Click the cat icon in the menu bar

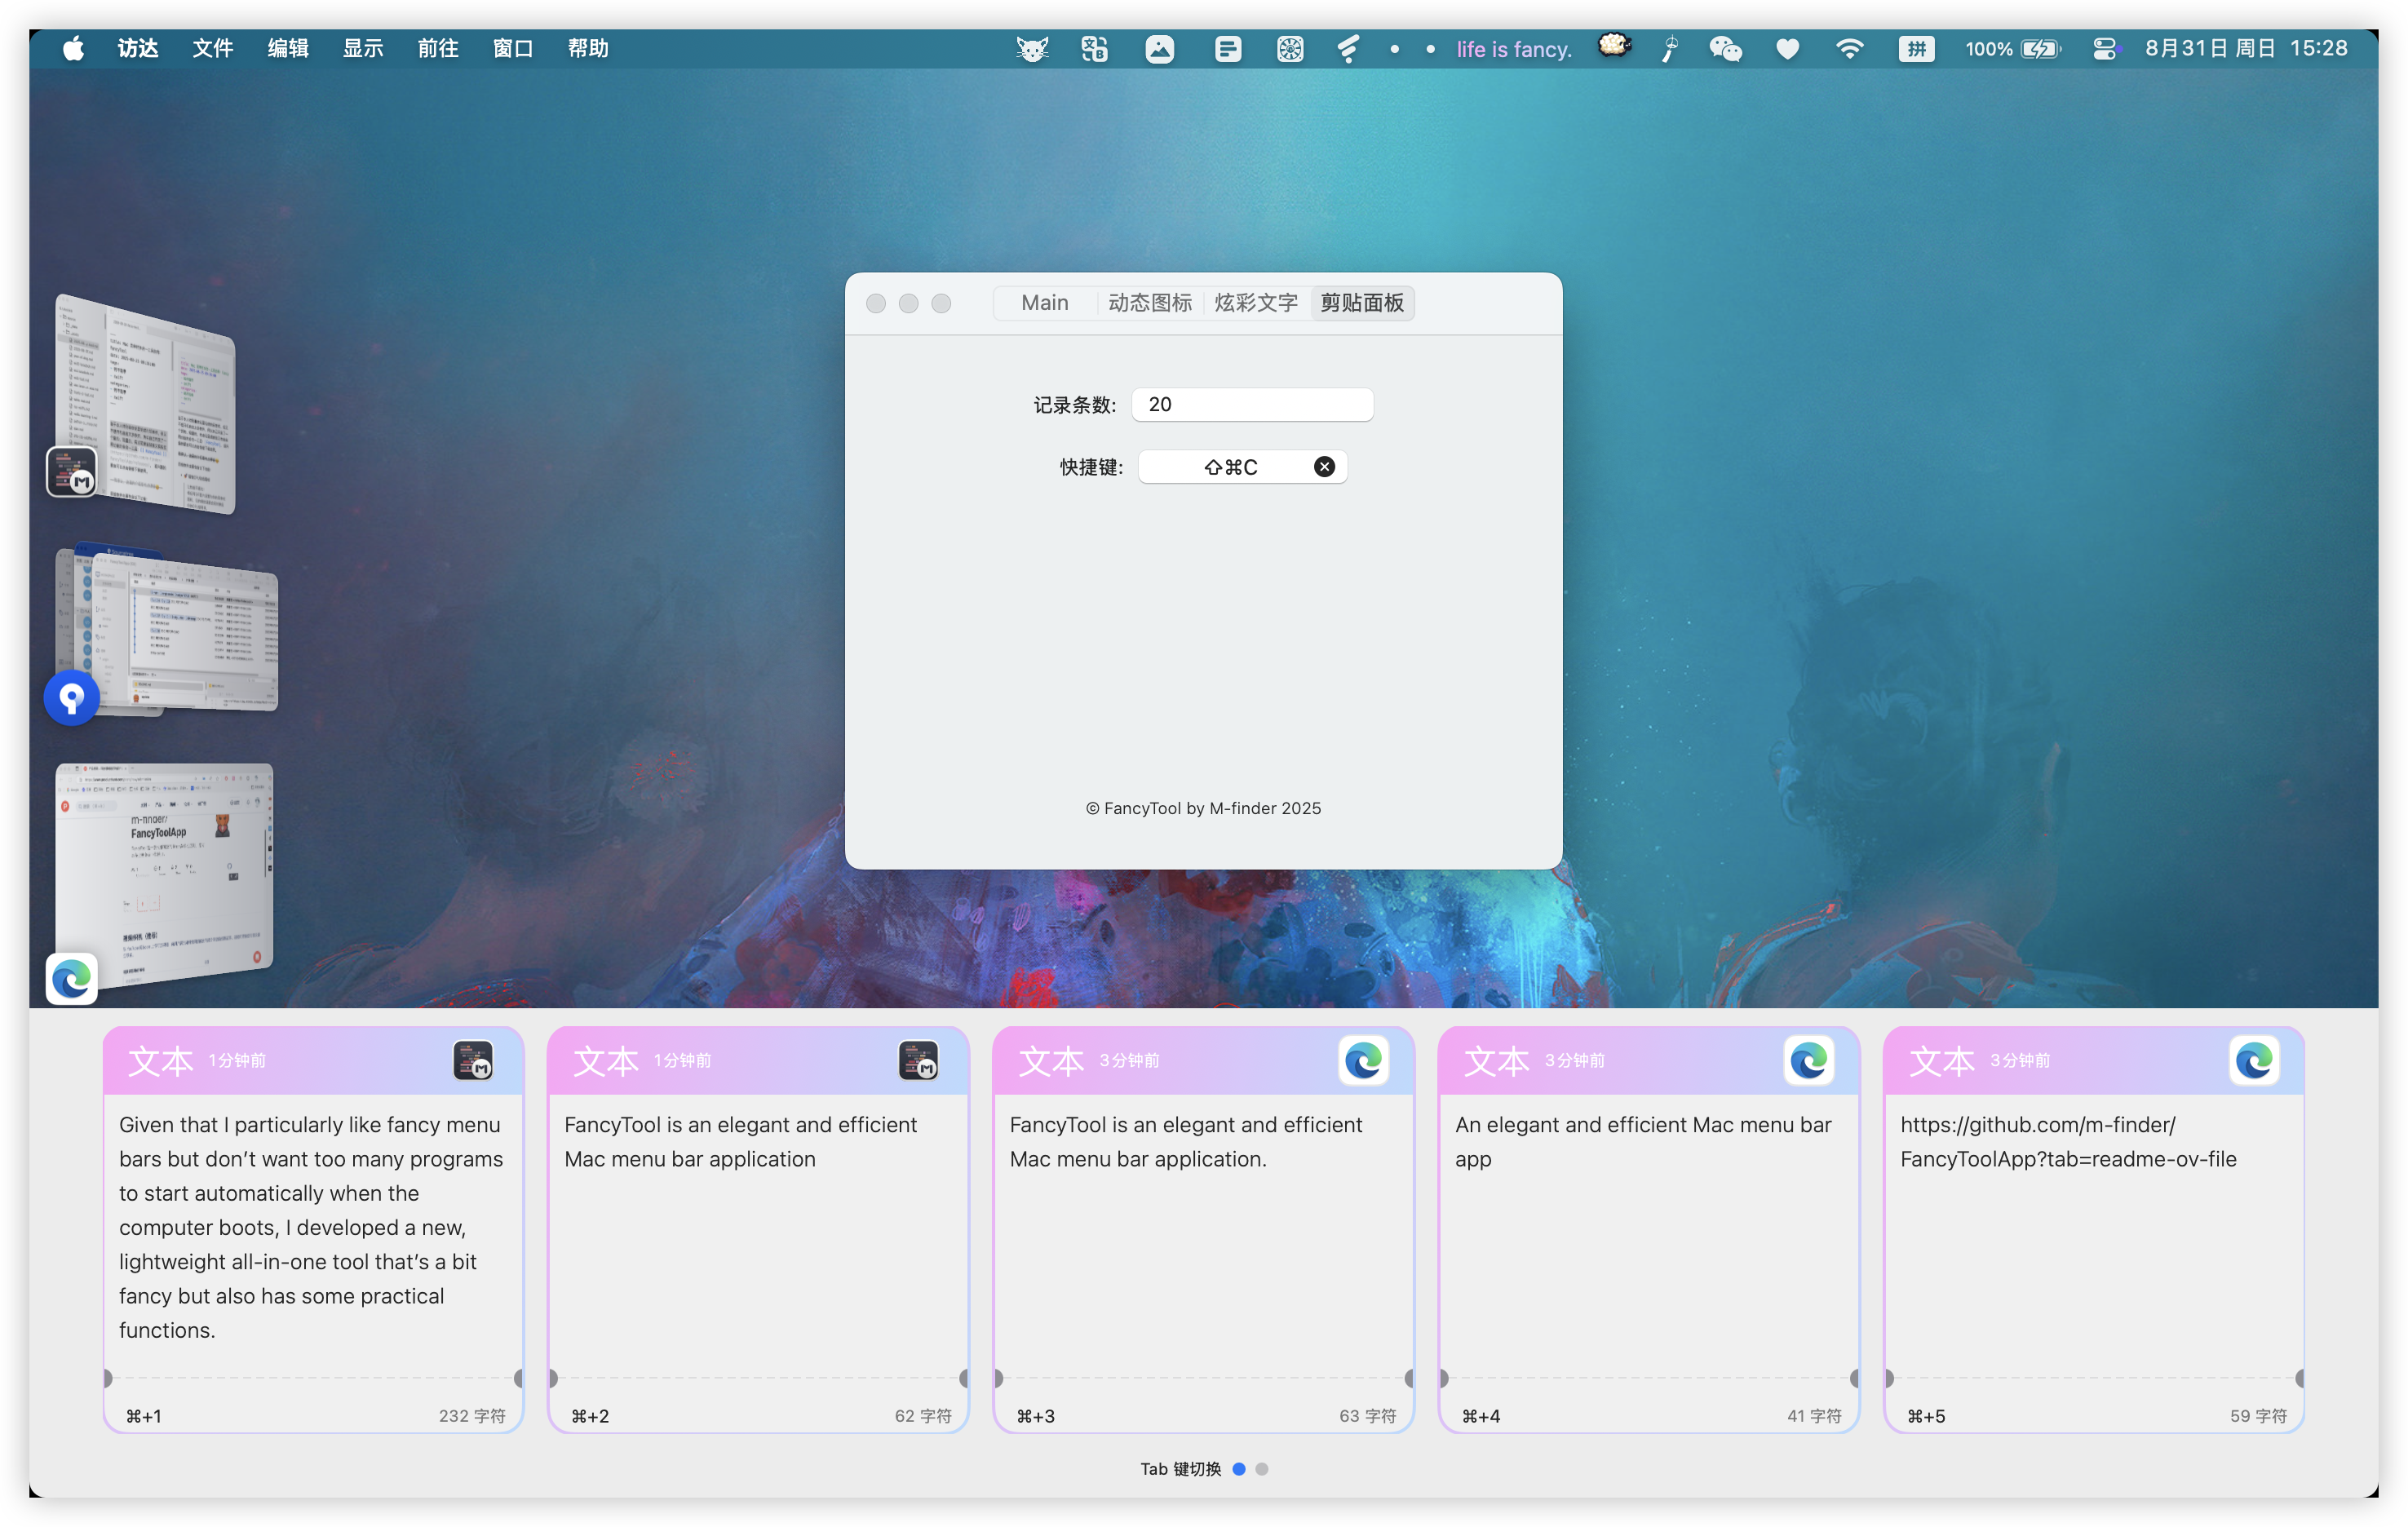click(1033, 47)
